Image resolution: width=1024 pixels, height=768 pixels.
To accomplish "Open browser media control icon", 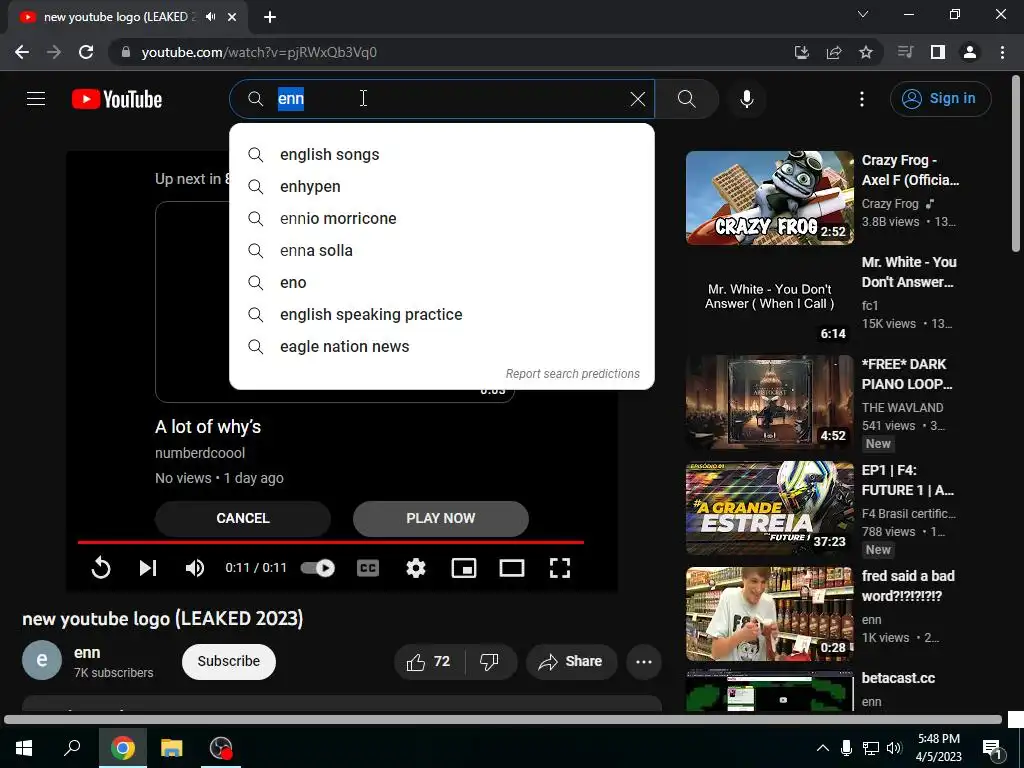I will pos(905,52).
